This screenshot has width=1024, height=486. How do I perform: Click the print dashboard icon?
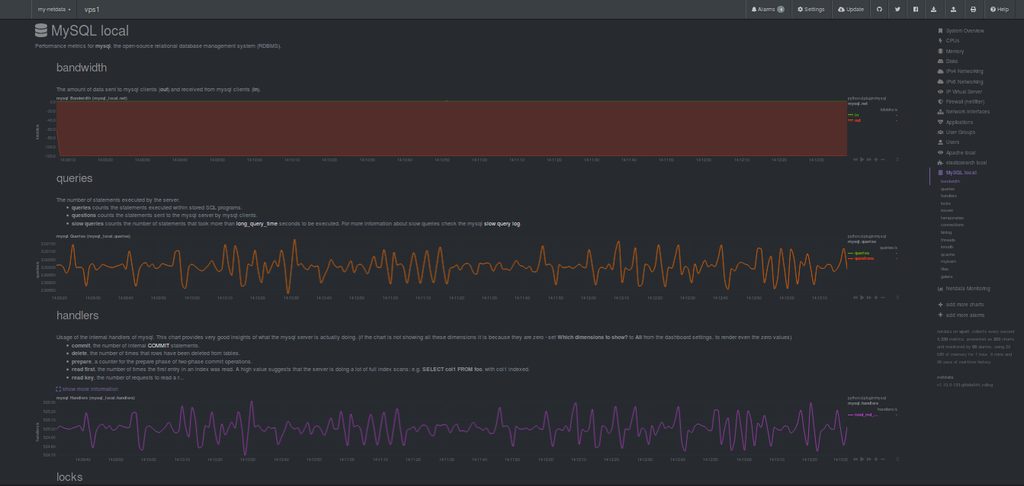973,9
